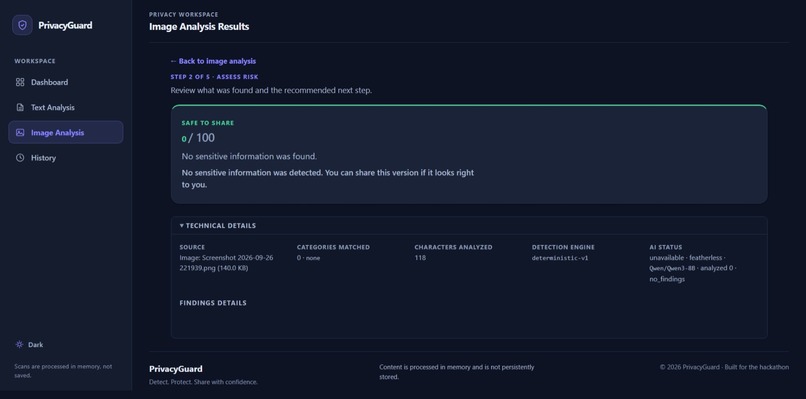This screenshot has width=806, height=399.
Task: Click the Findings Details heading
Action: pos(213,303)
